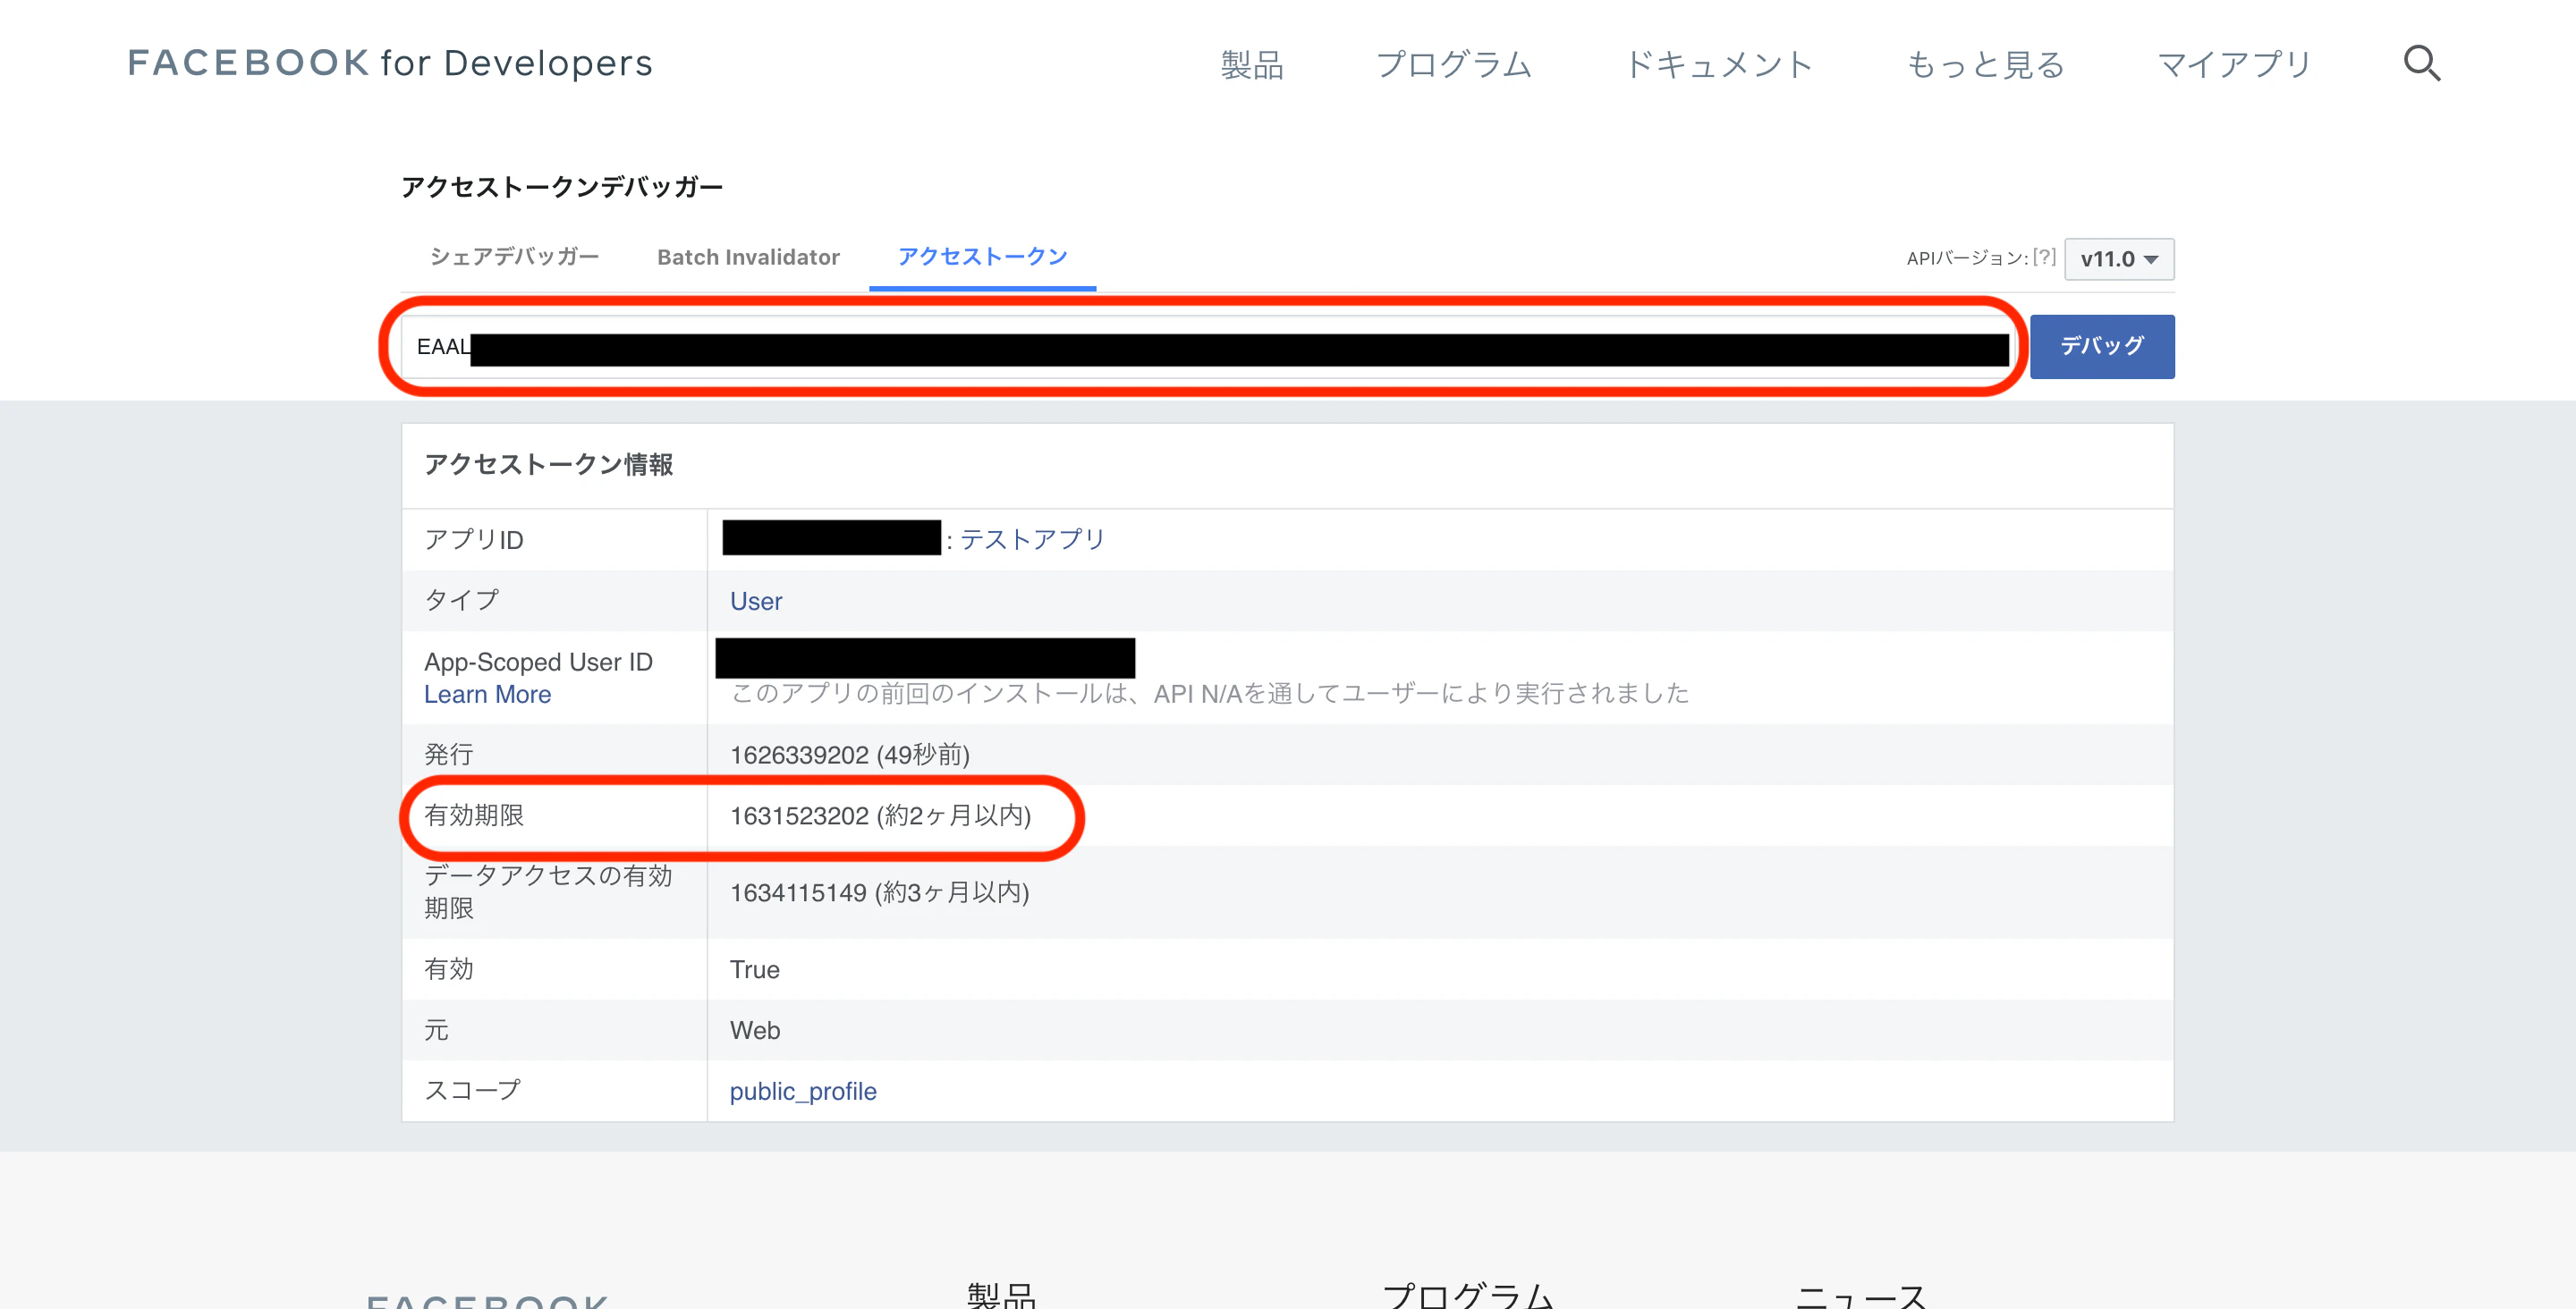This screenshot has height=1309, width=2576.
Task: Select the data access expiry 1634115149
Action: click(x=798, y=892)
